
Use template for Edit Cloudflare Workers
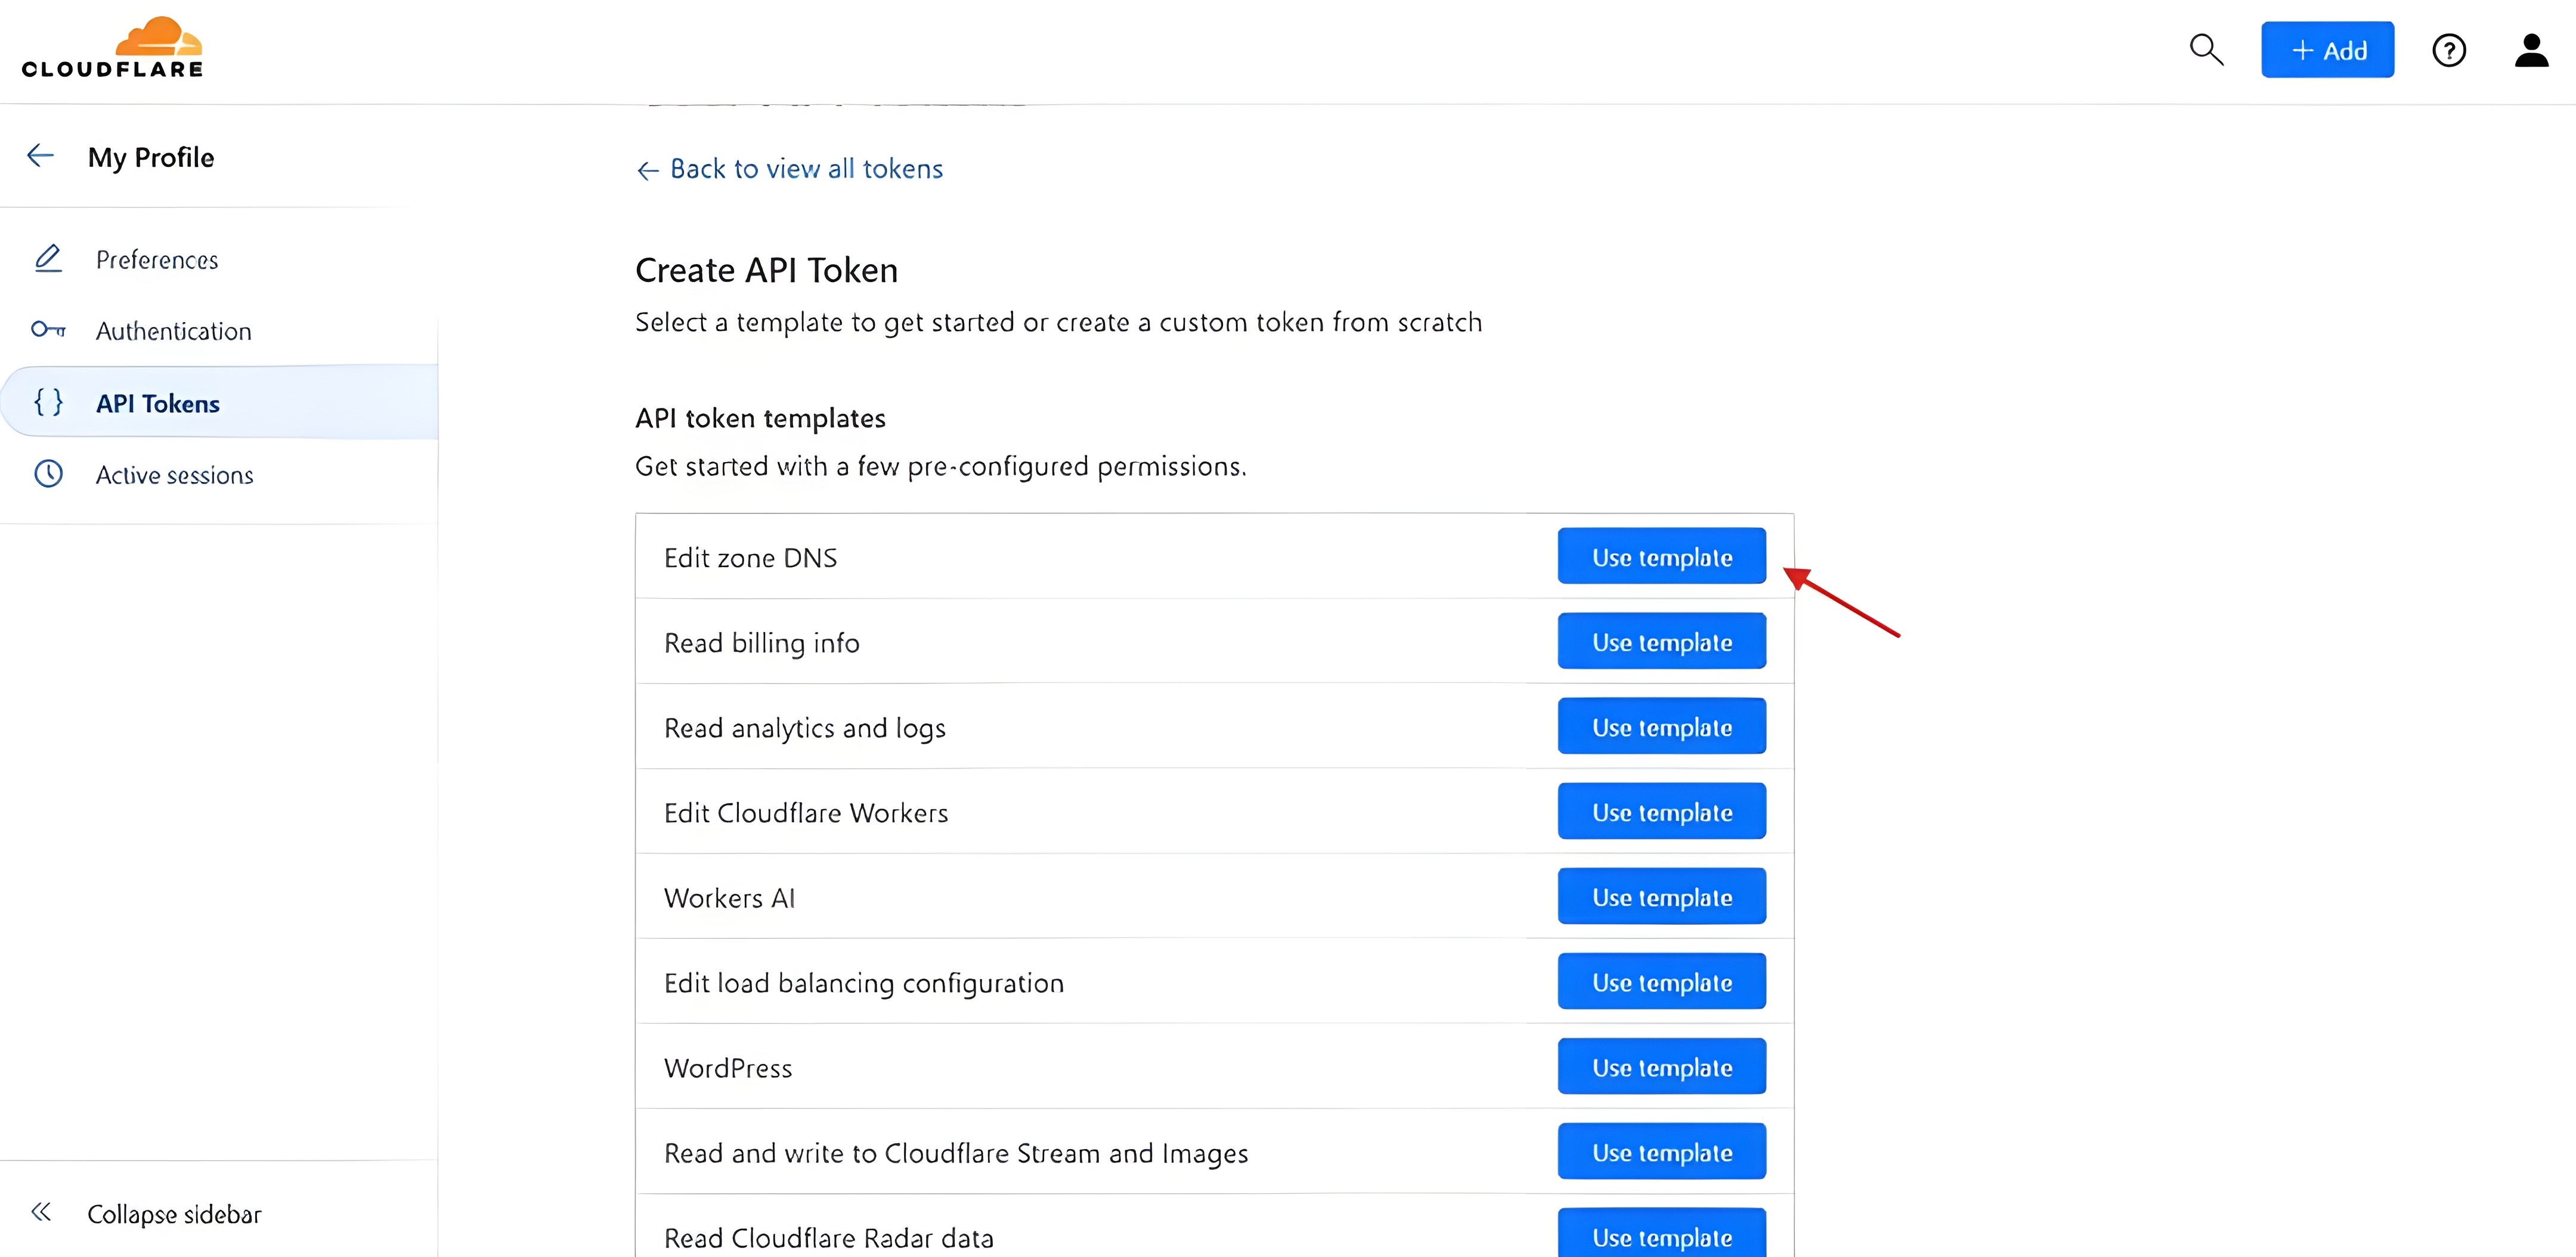pos(1661,811)
